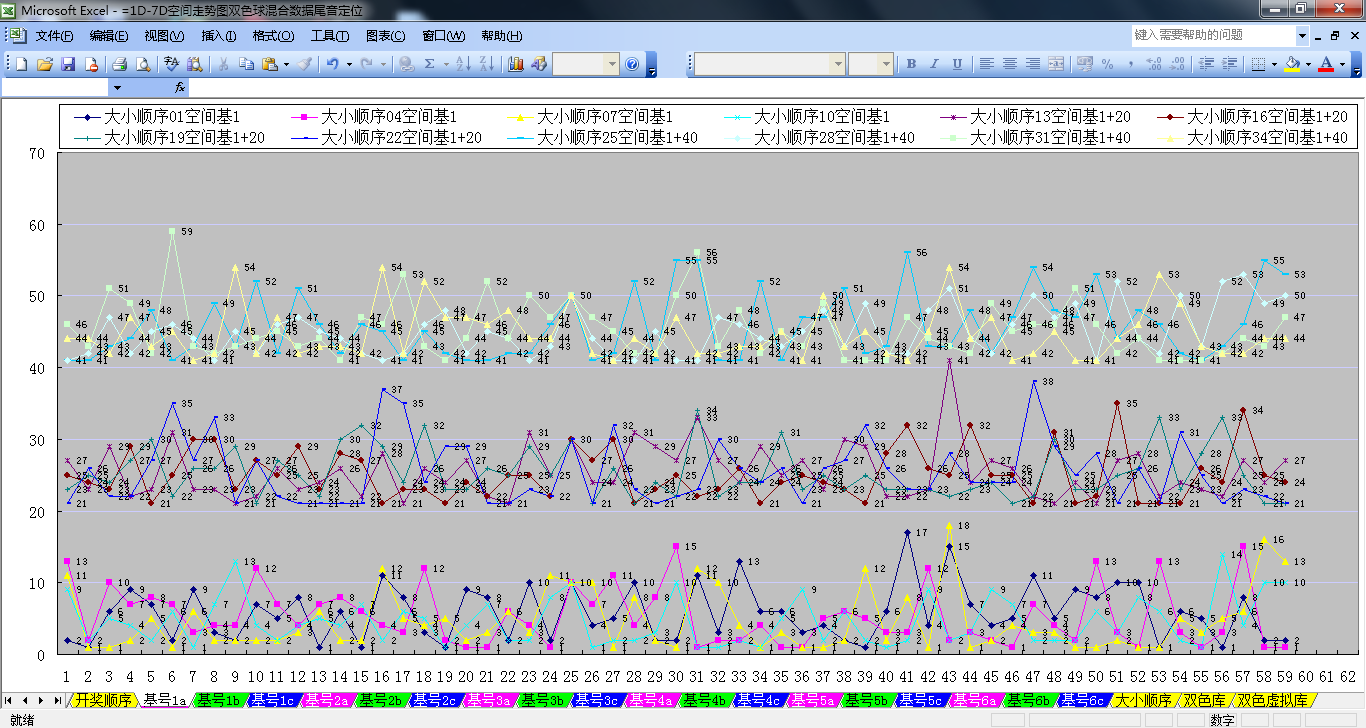Click the AutoSum sigma icon
1366x728 pixels.
(x=430, y=64)
